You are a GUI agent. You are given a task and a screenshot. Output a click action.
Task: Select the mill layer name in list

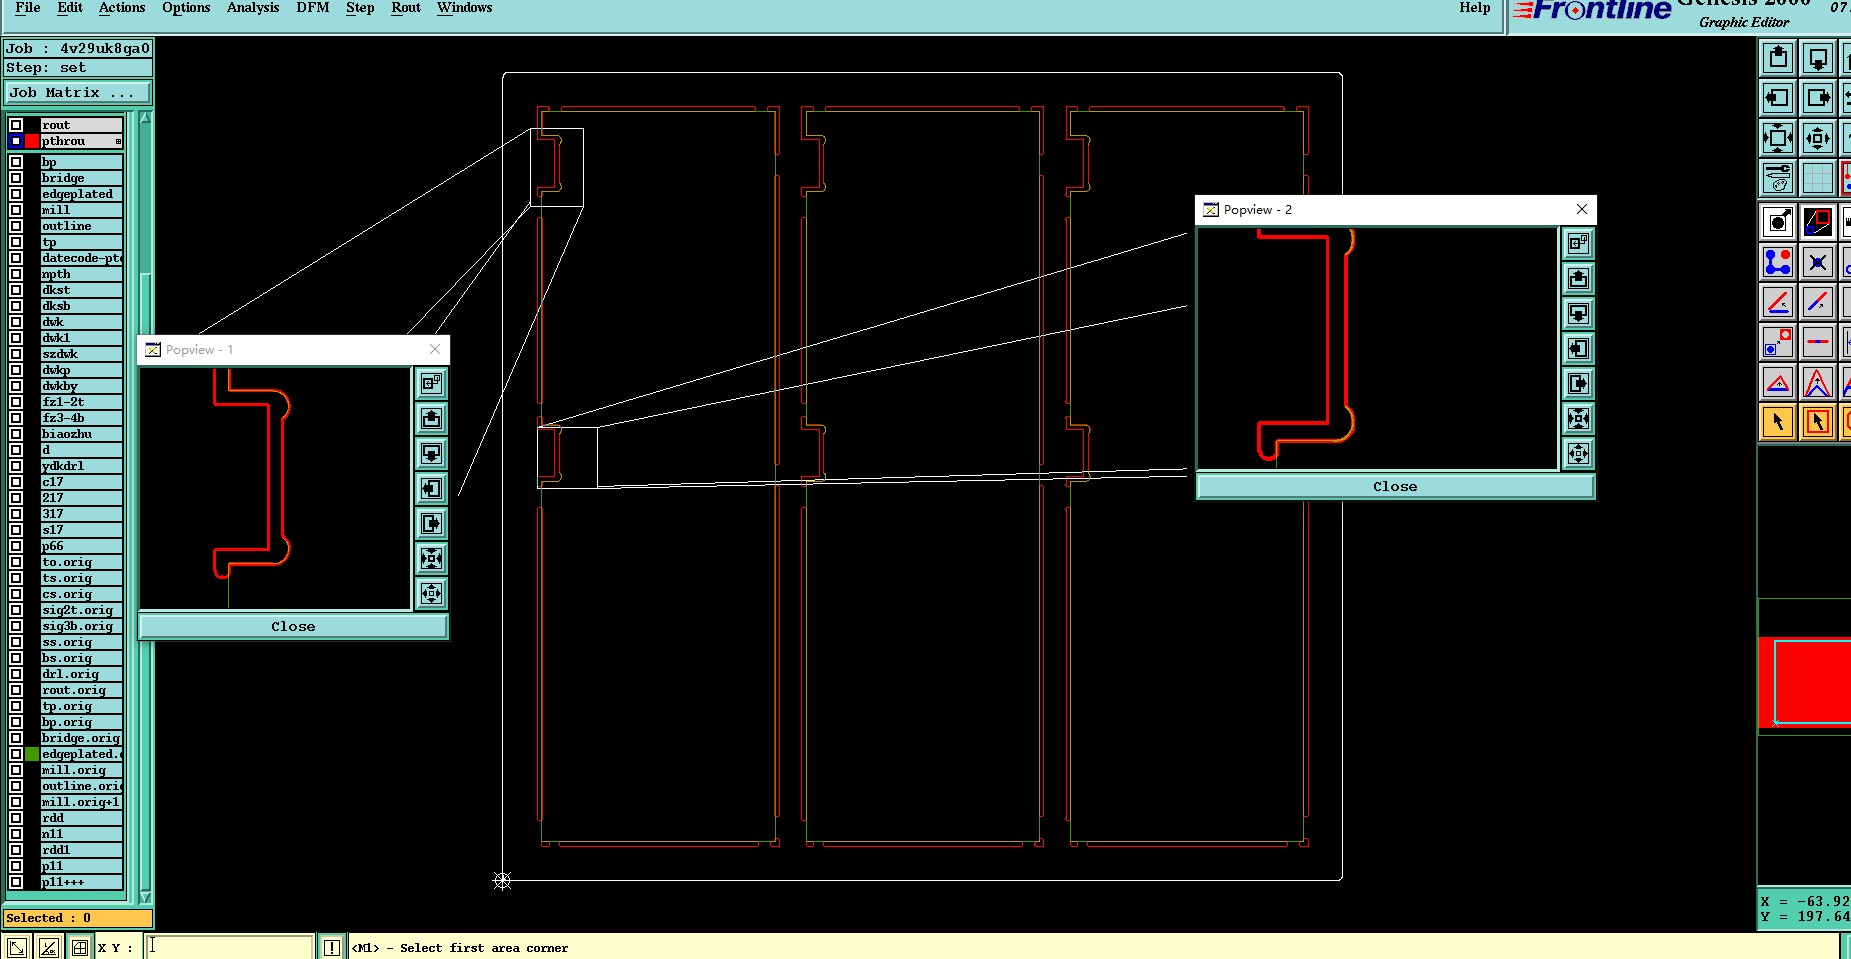click(x=81, y=210)
